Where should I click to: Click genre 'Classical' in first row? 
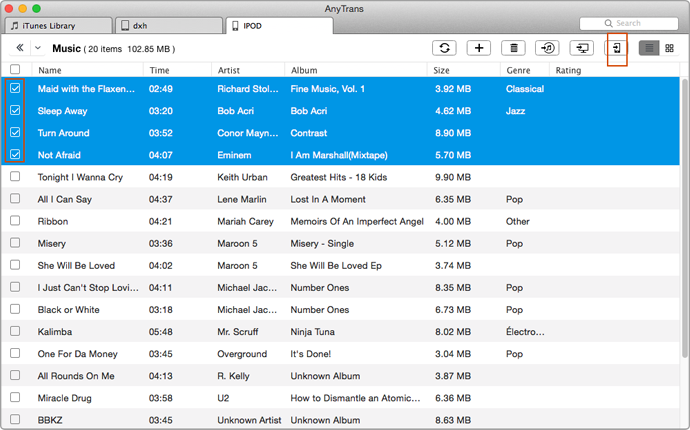(x=525, y=89)
